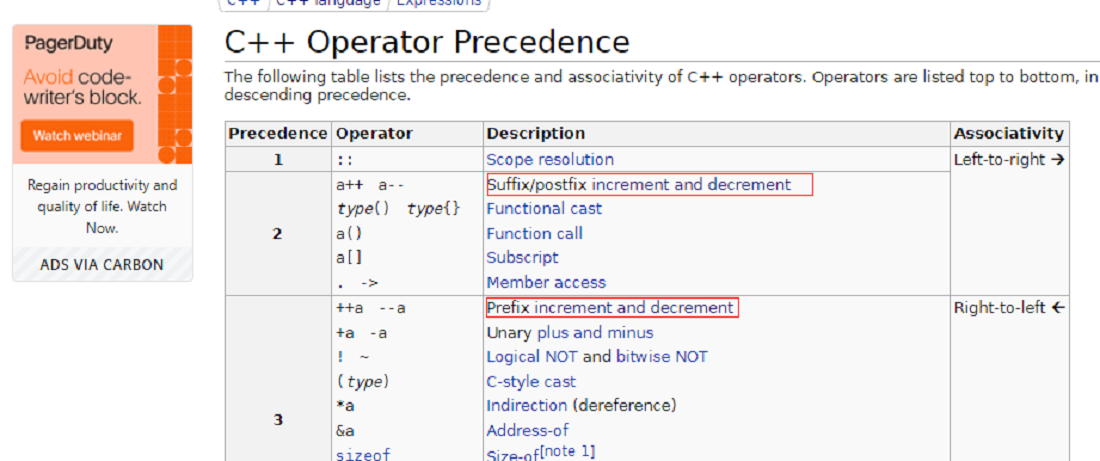Open the C++ language breadcrumb tab

[x=328, y=3]
